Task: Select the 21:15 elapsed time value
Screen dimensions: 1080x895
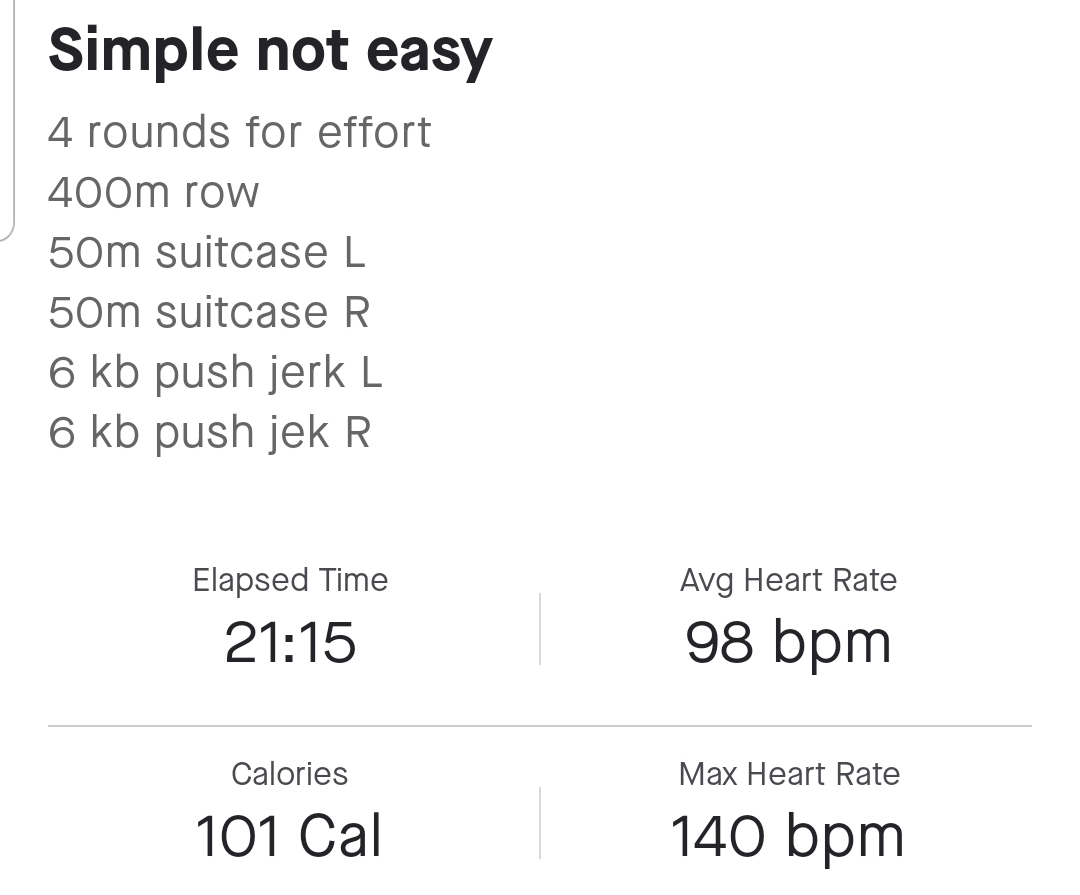Action: pyautogui.click(x=290, y=642)
